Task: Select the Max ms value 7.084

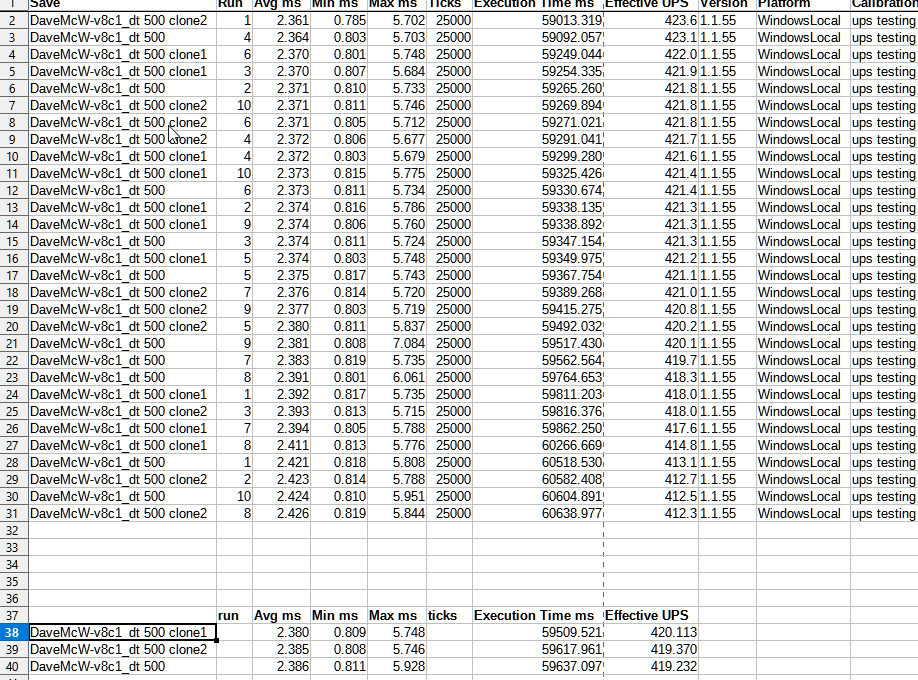Action: [x=396, y=343]
